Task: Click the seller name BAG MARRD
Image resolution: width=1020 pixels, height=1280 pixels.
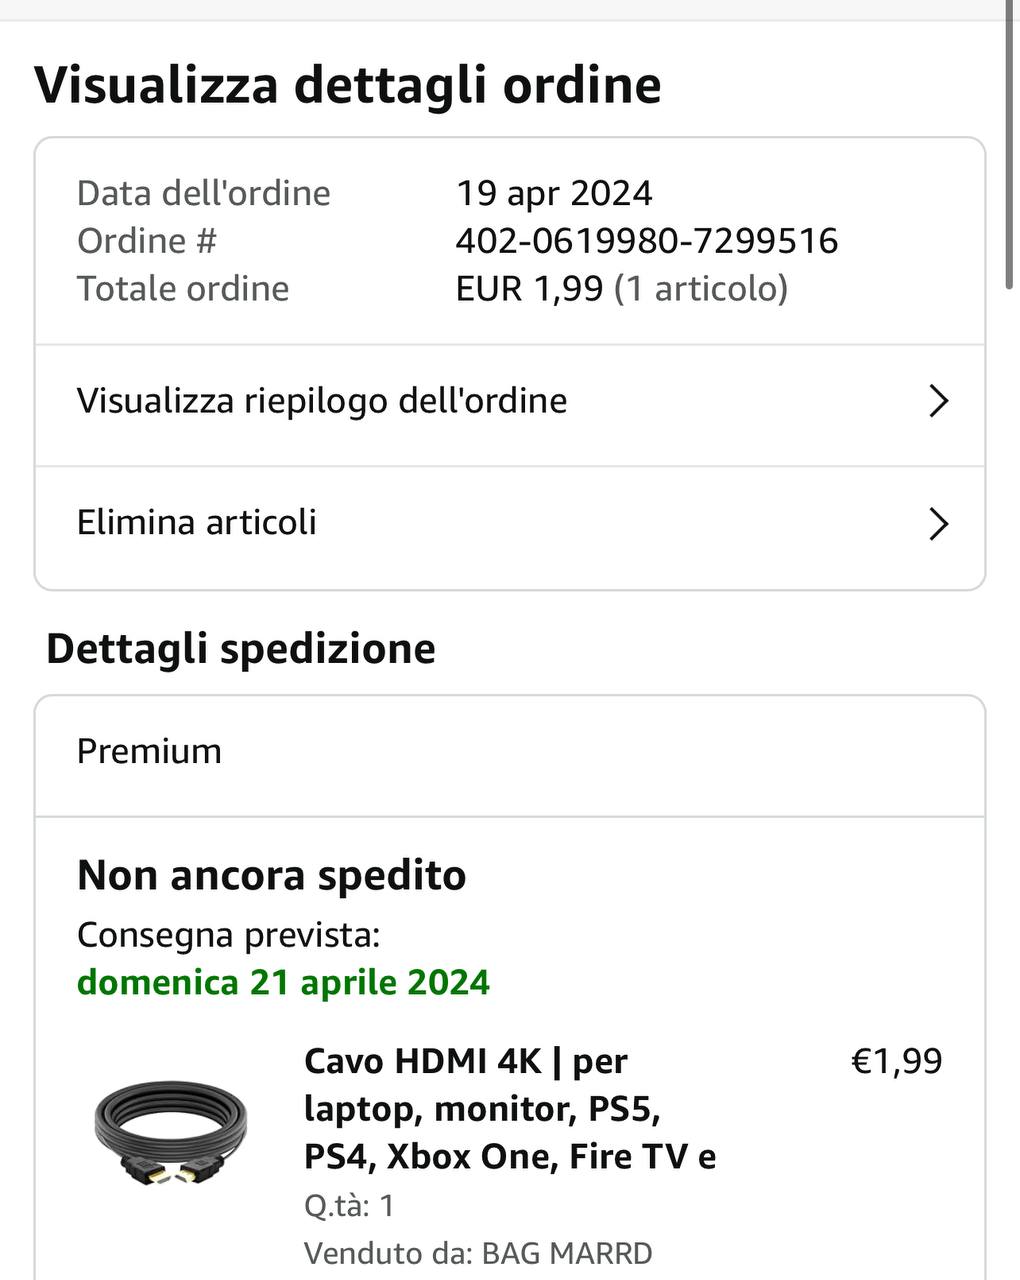Action: [566, 1253]
